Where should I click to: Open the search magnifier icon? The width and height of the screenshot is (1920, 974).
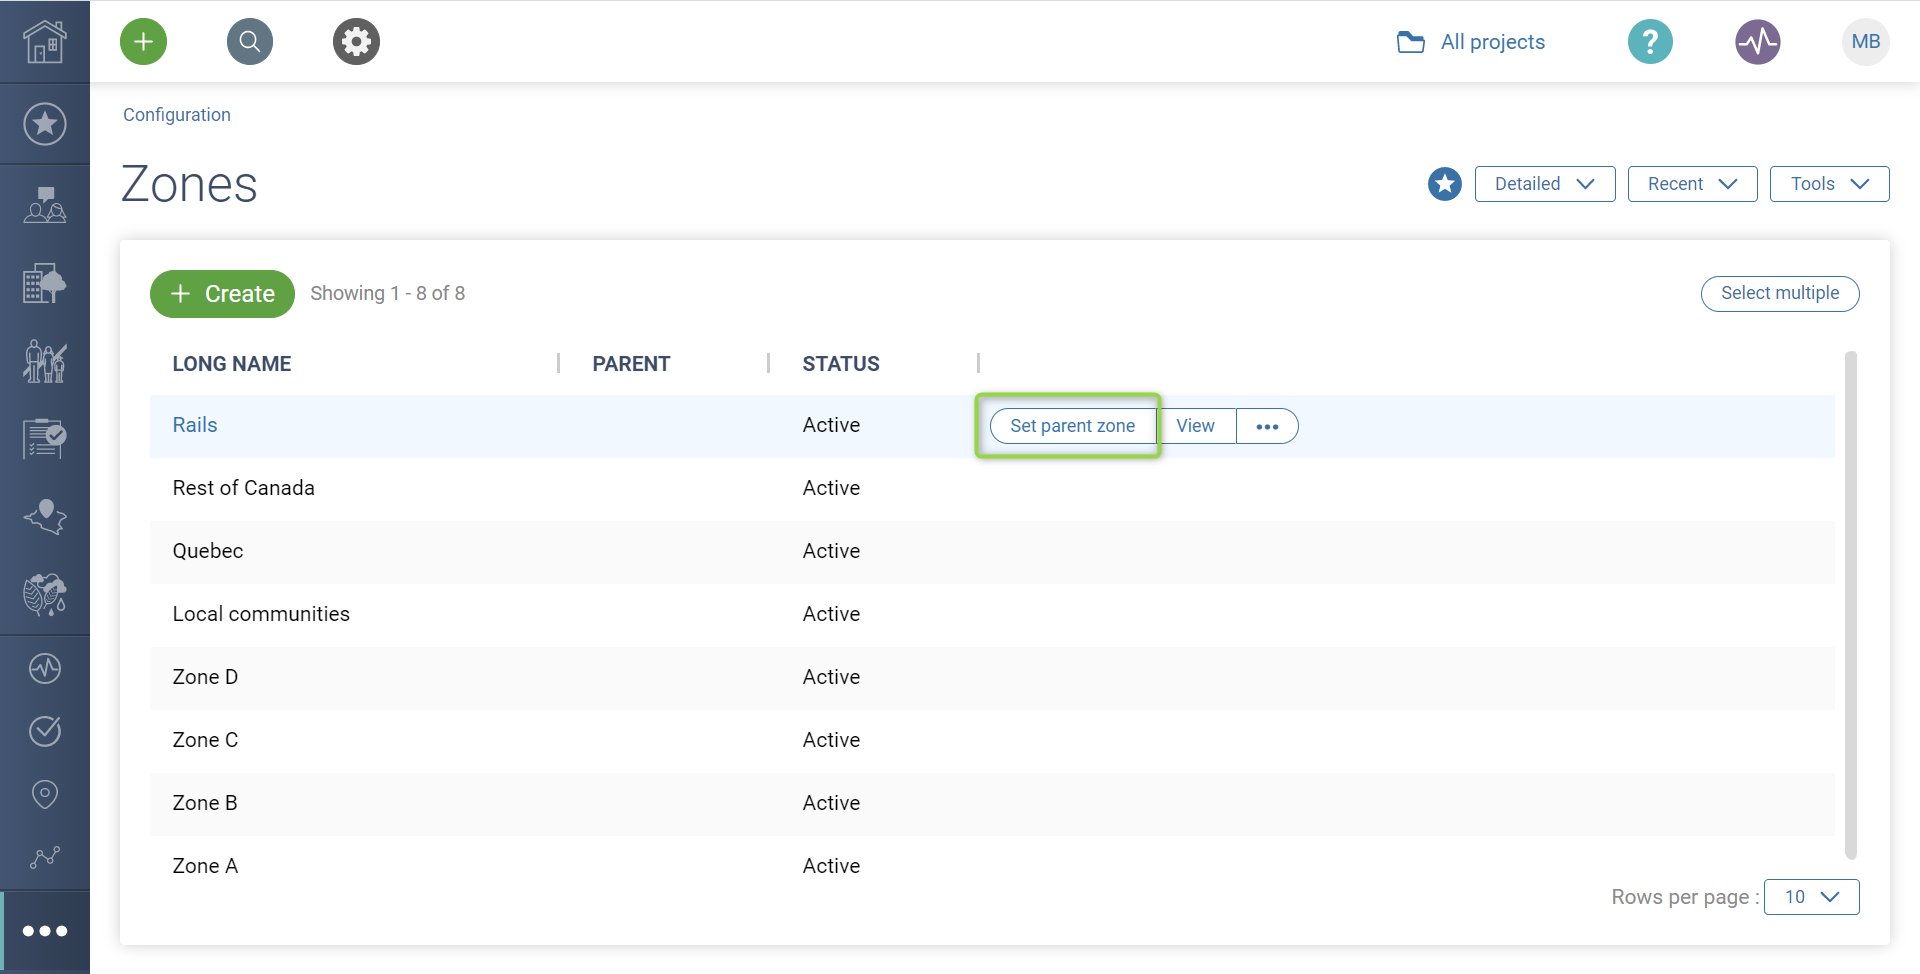(250, 42)
